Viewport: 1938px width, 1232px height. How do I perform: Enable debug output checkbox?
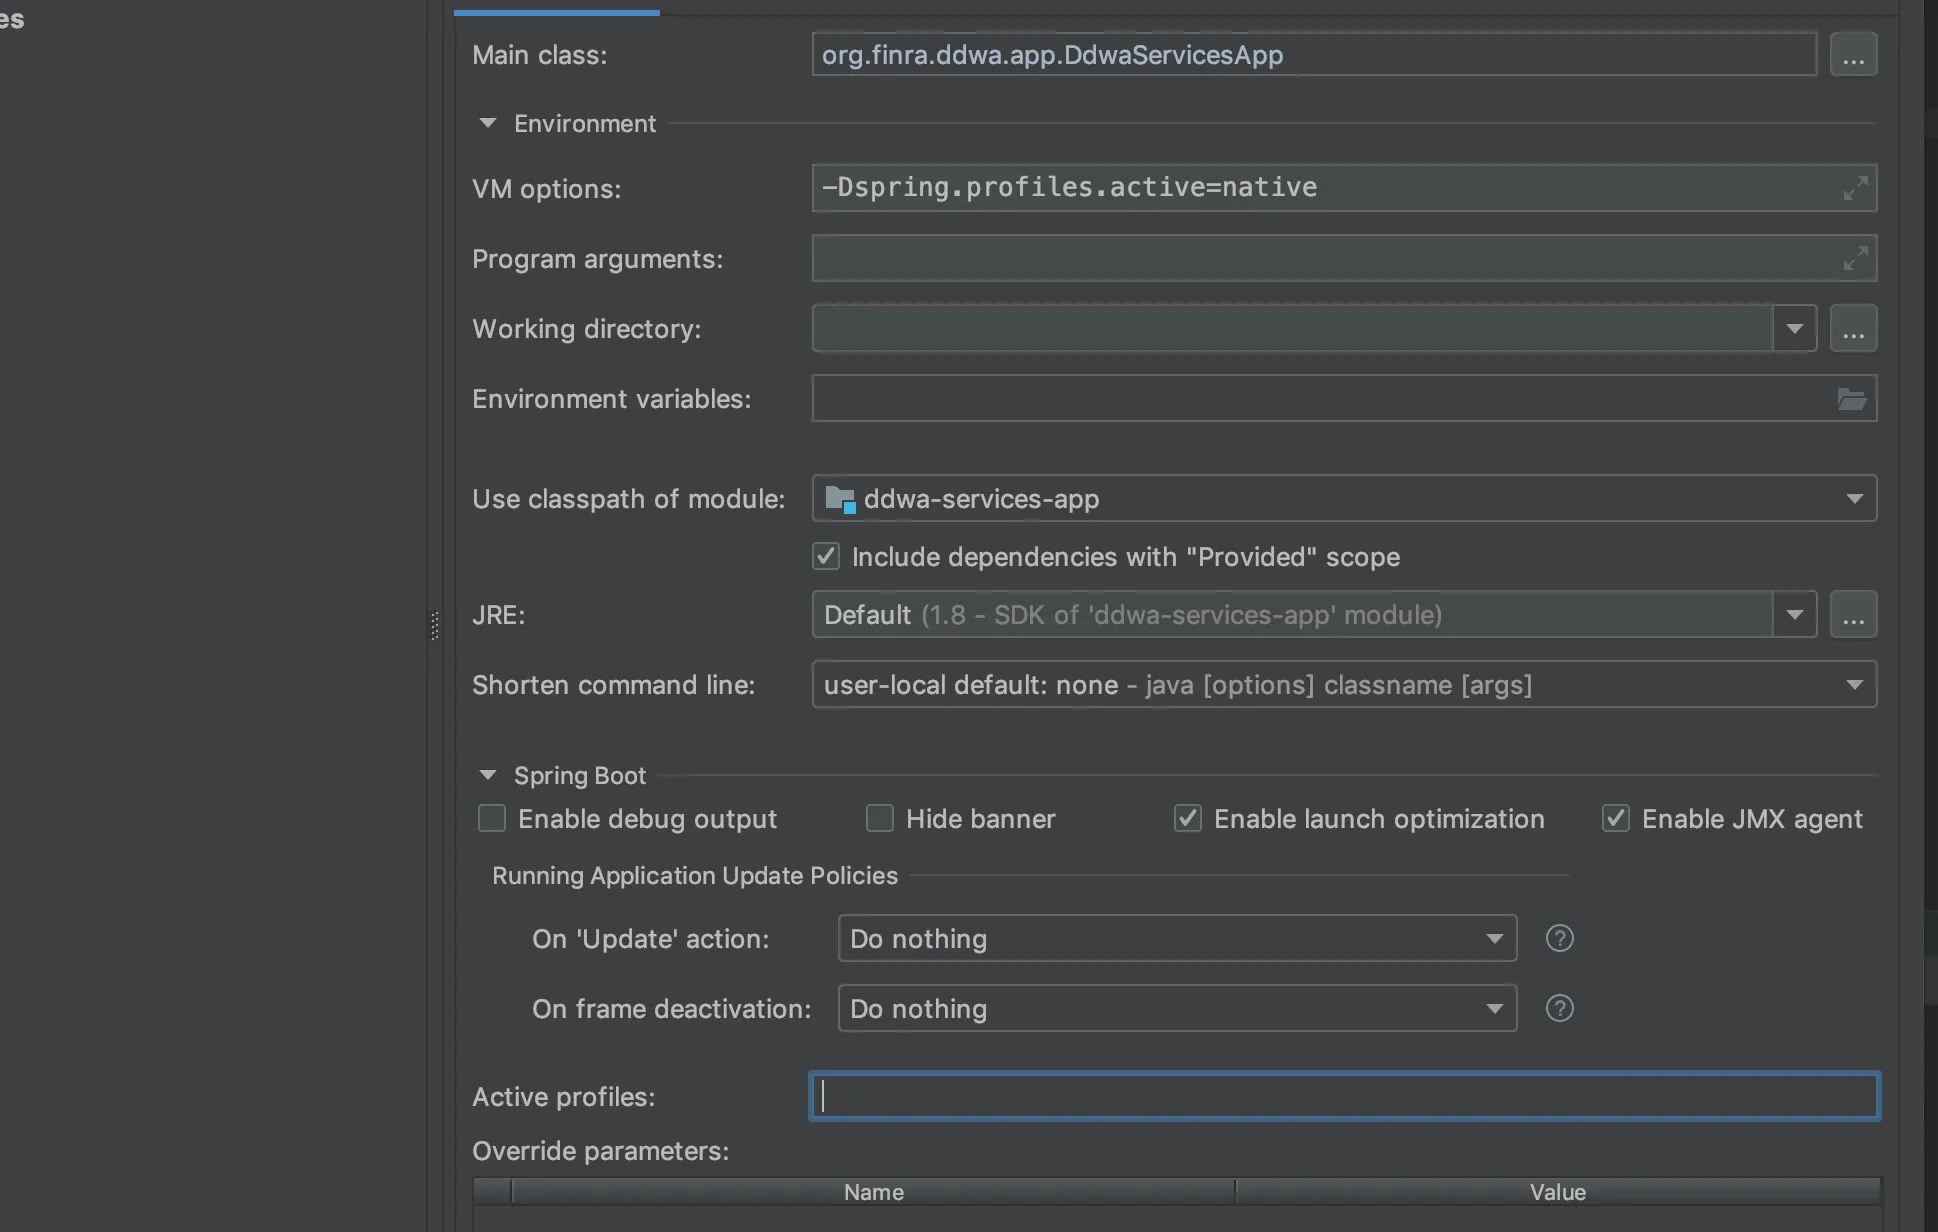coord(492,819)
